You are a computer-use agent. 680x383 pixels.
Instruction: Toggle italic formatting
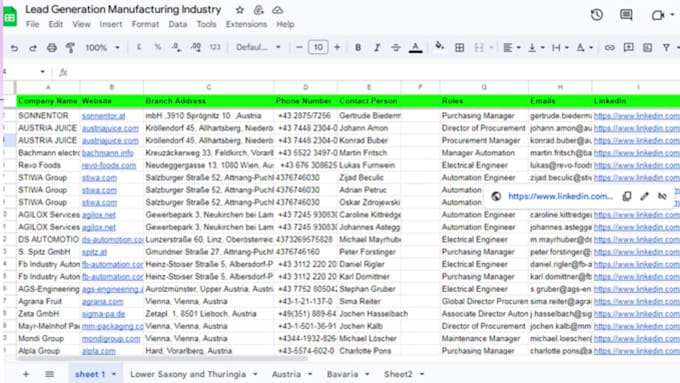click(377, 48)
